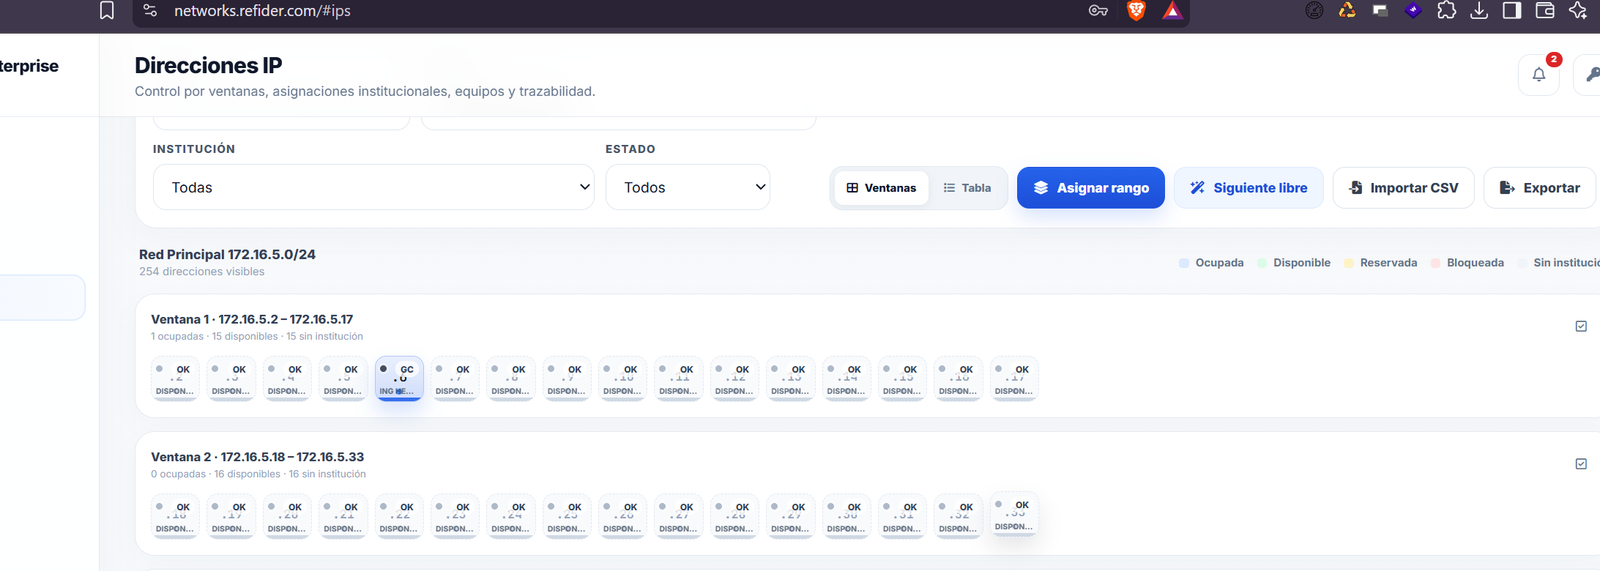
Task: Select IP tile .17 in Ventana 1
Action: [1015, 379]
